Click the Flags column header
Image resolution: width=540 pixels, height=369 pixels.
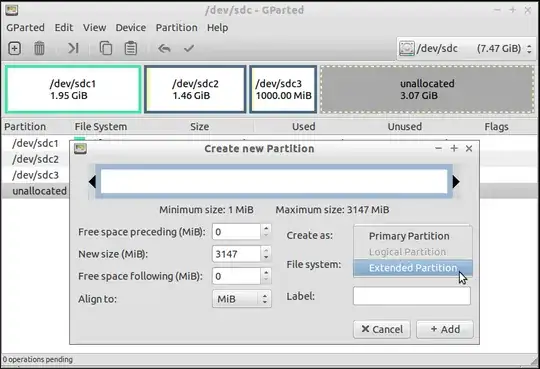tap(496, 126)
